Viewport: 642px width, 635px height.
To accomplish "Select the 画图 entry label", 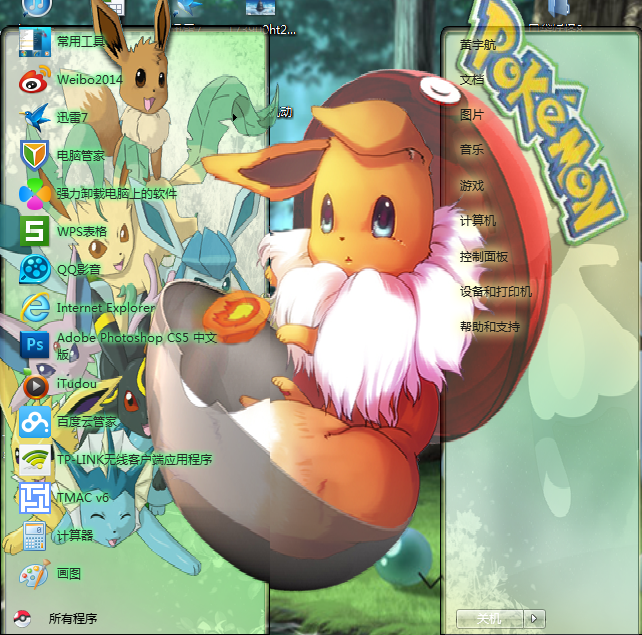I will click(68, 574).
